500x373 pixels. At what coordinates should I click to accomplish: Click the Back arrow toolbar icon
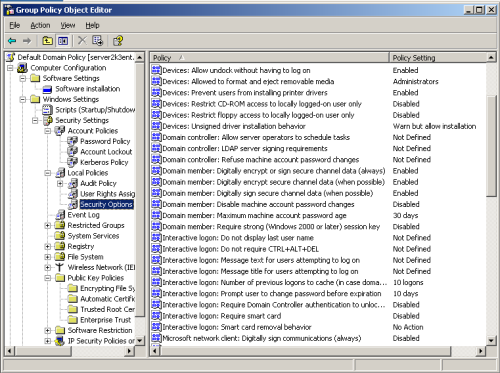12,41
